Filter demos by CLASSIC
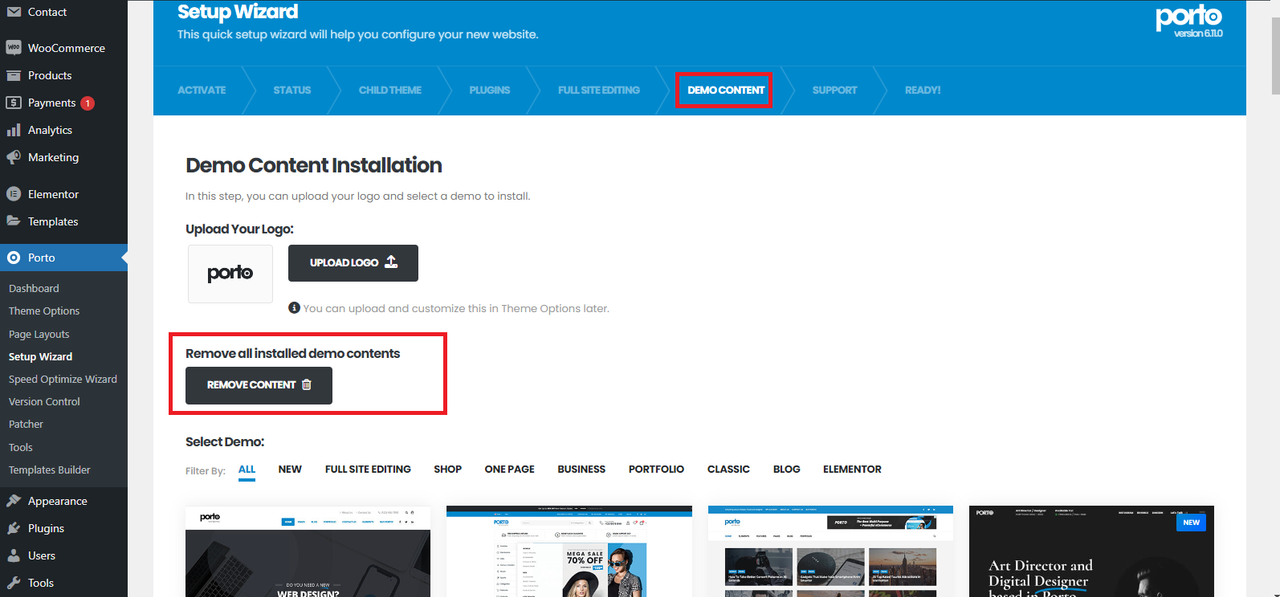The image size is (1280, 597). pyautogui.click(x=729, y=469)
